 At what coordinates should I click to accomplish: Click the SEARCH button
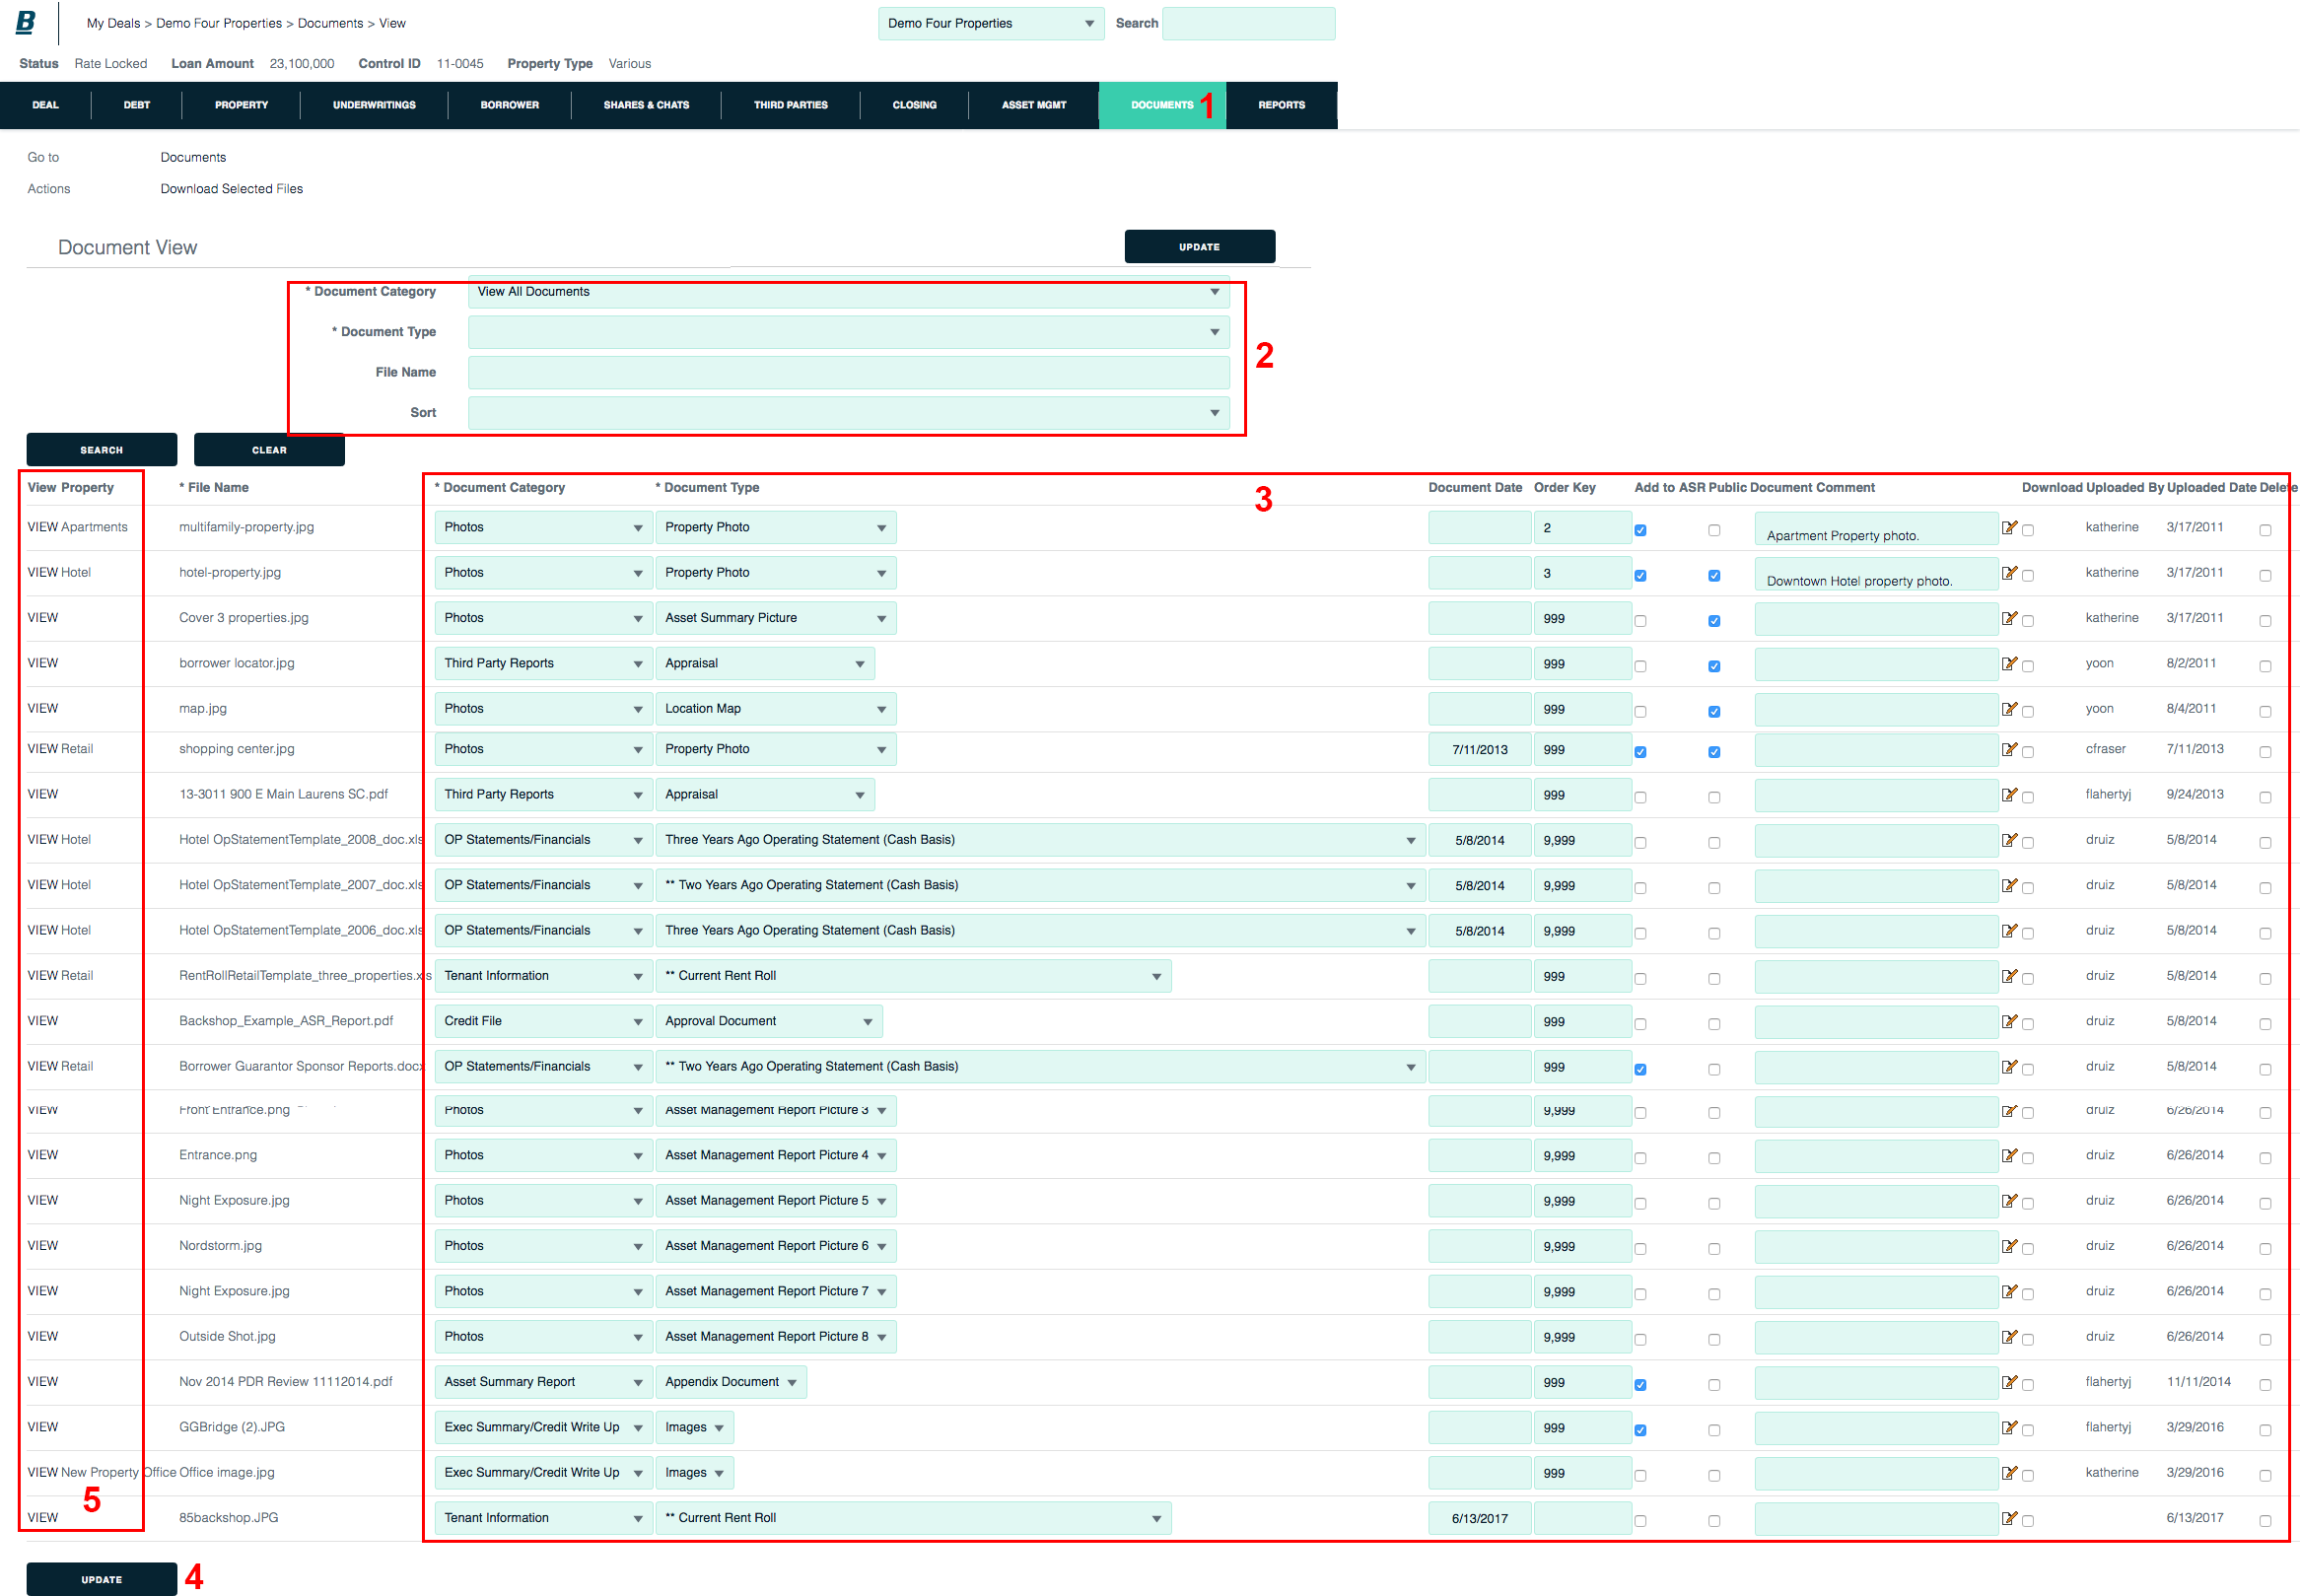click(x=102, y=450)
